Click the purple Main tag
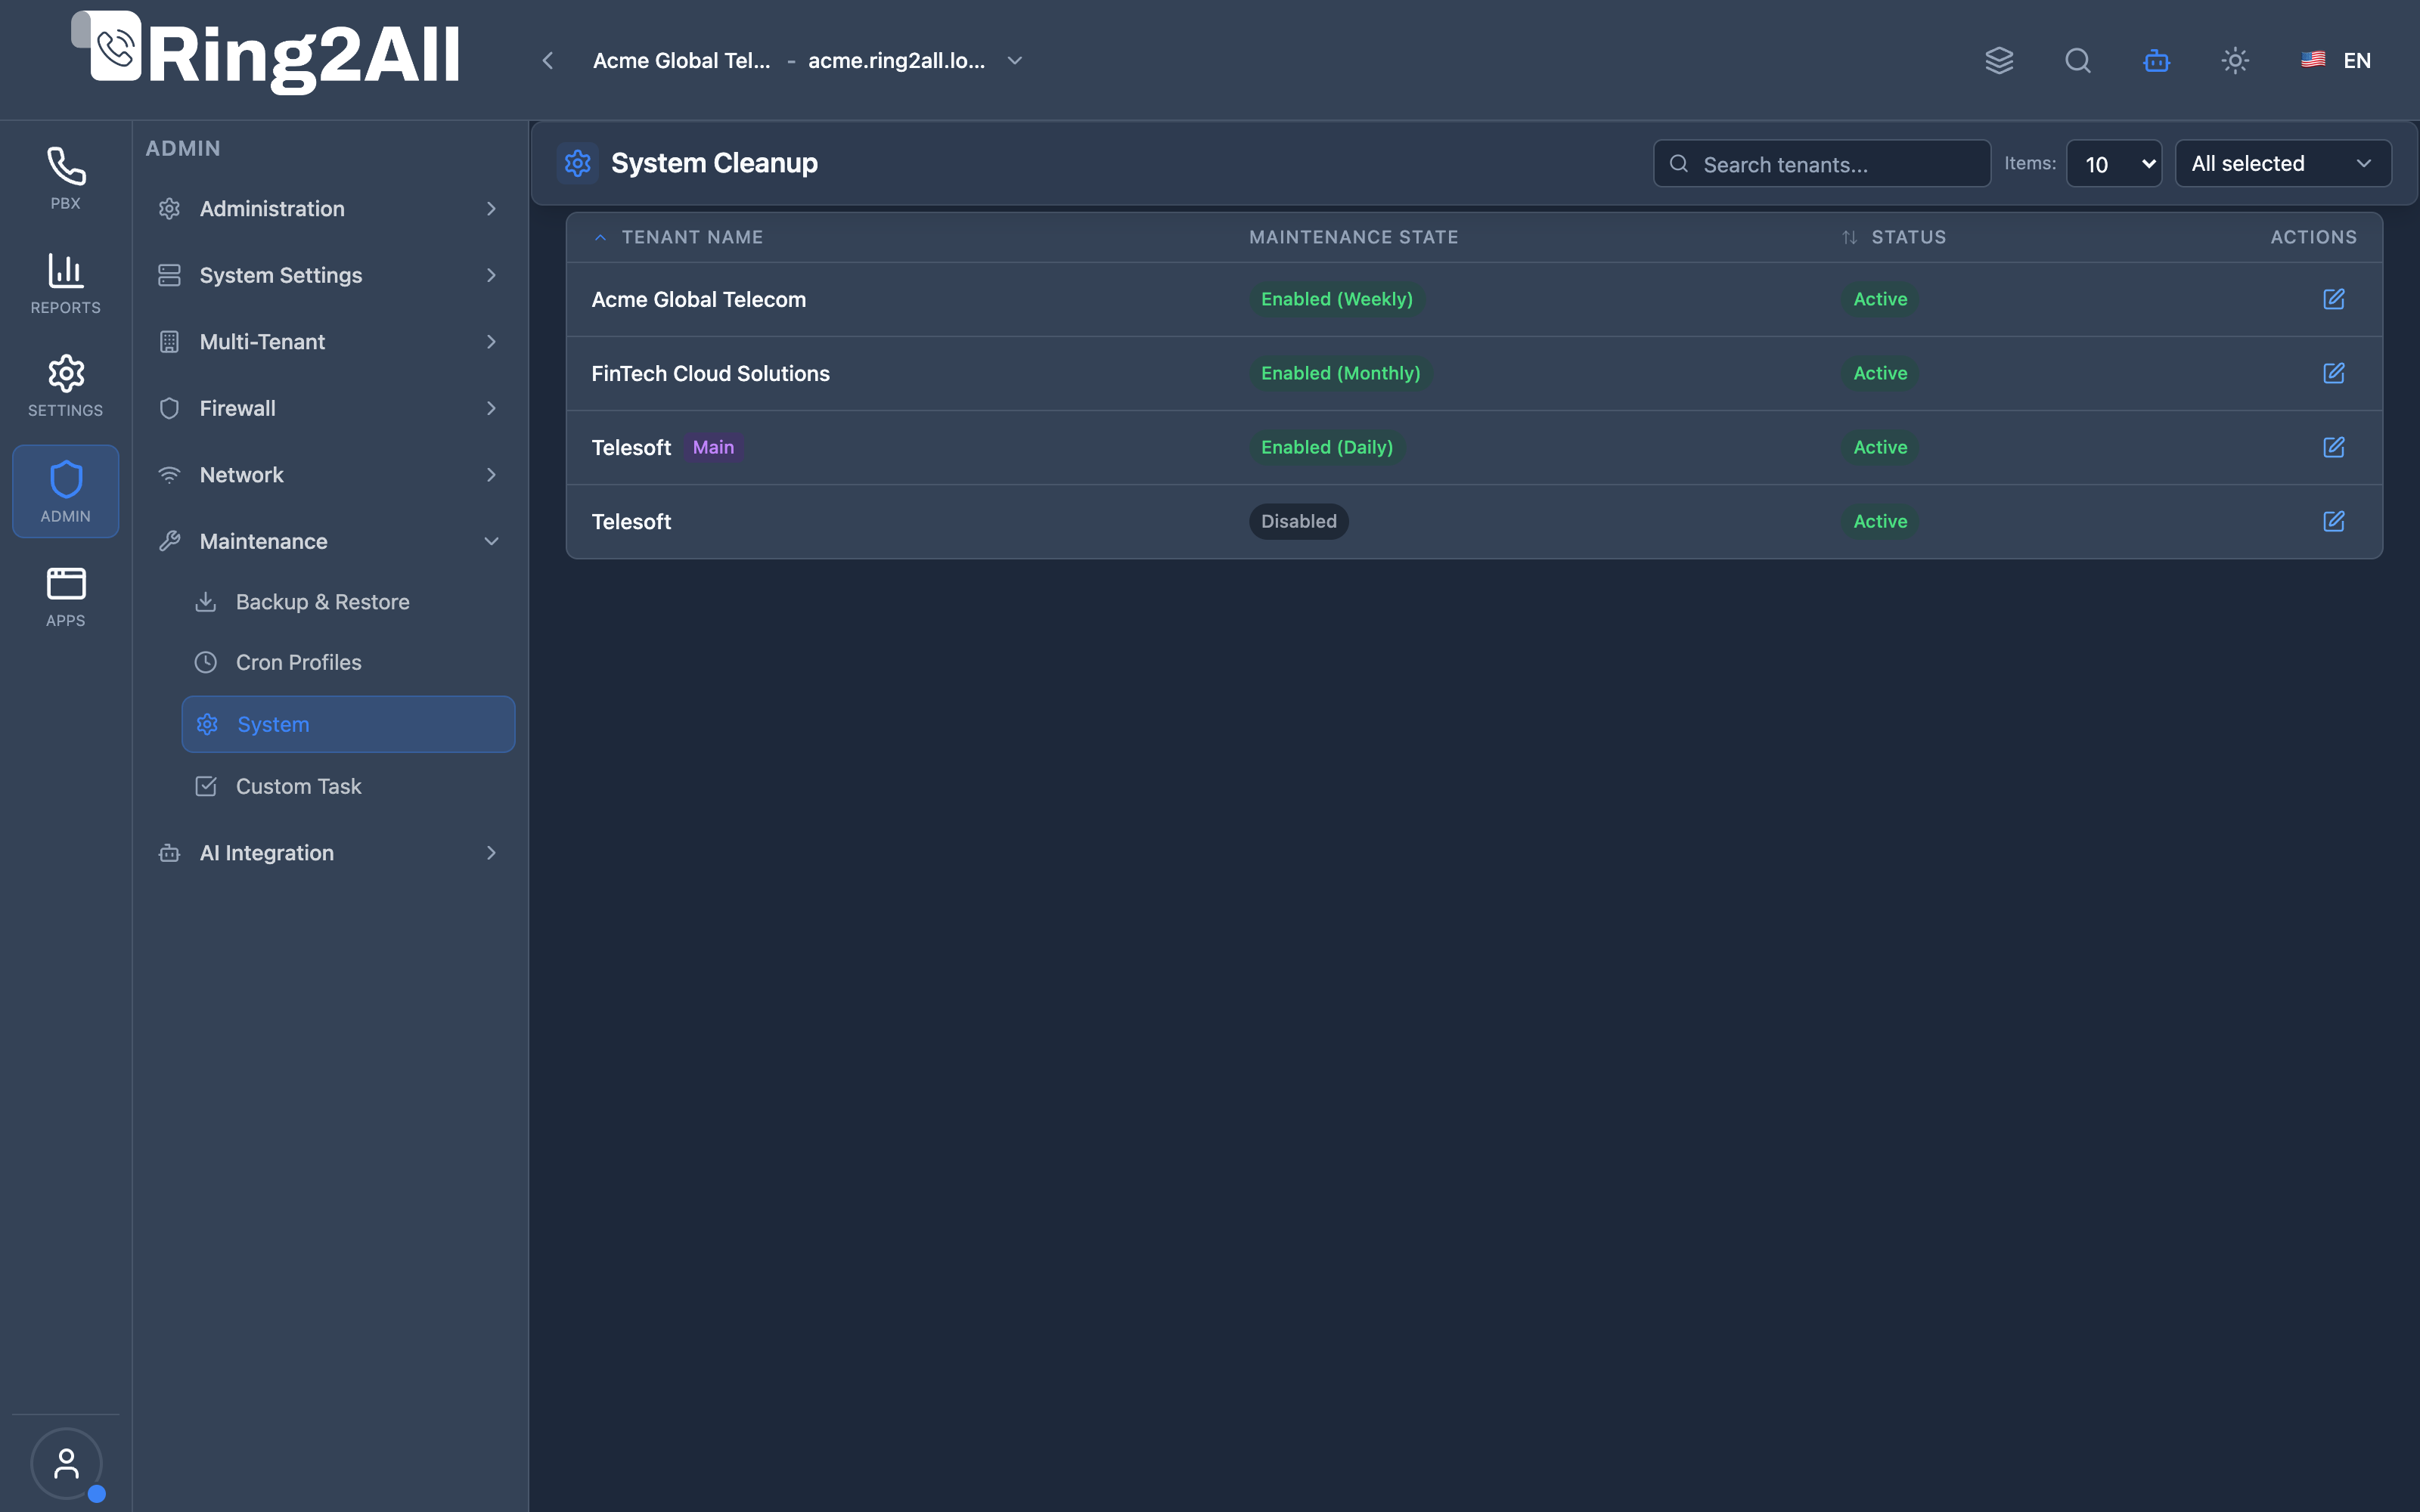 coord(713,447)
